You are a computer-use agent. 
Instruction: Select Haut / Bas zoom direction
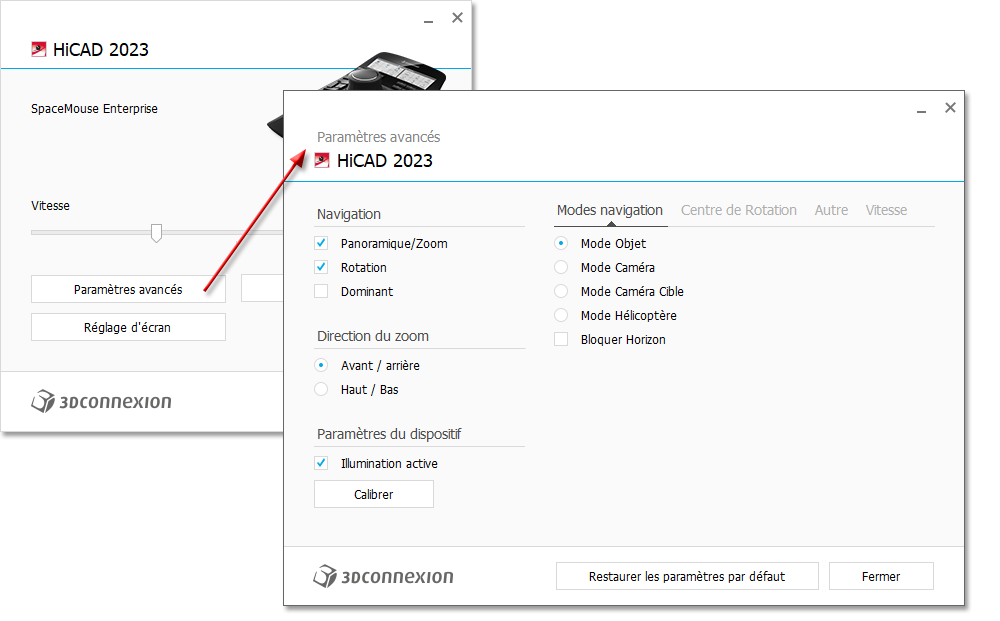[x=321, y=389]
